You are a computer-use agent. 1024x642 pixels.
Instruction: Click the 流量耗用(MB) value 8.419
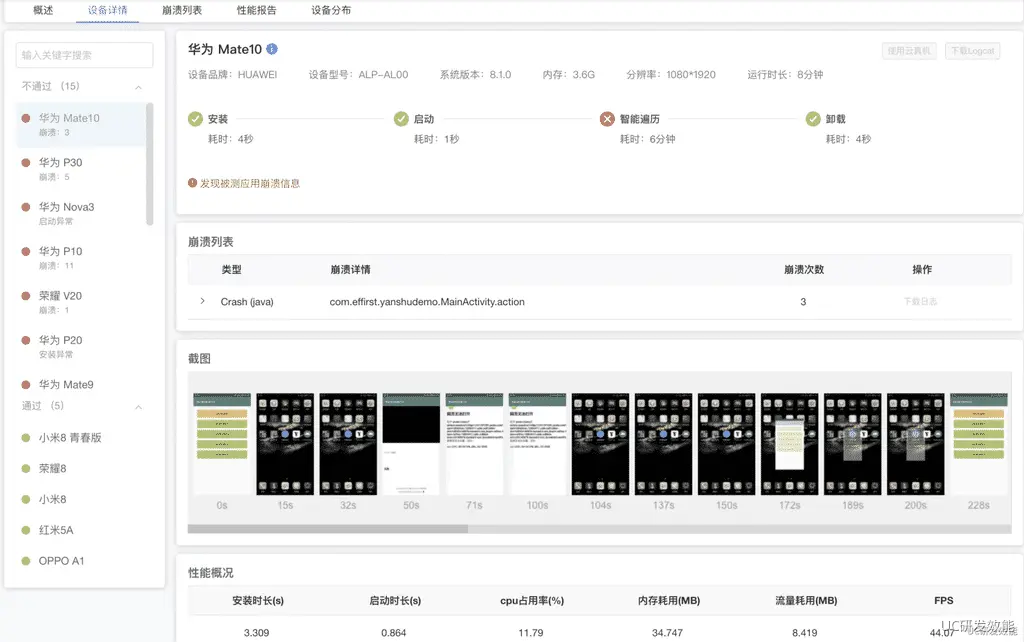[x=805, y=632]
